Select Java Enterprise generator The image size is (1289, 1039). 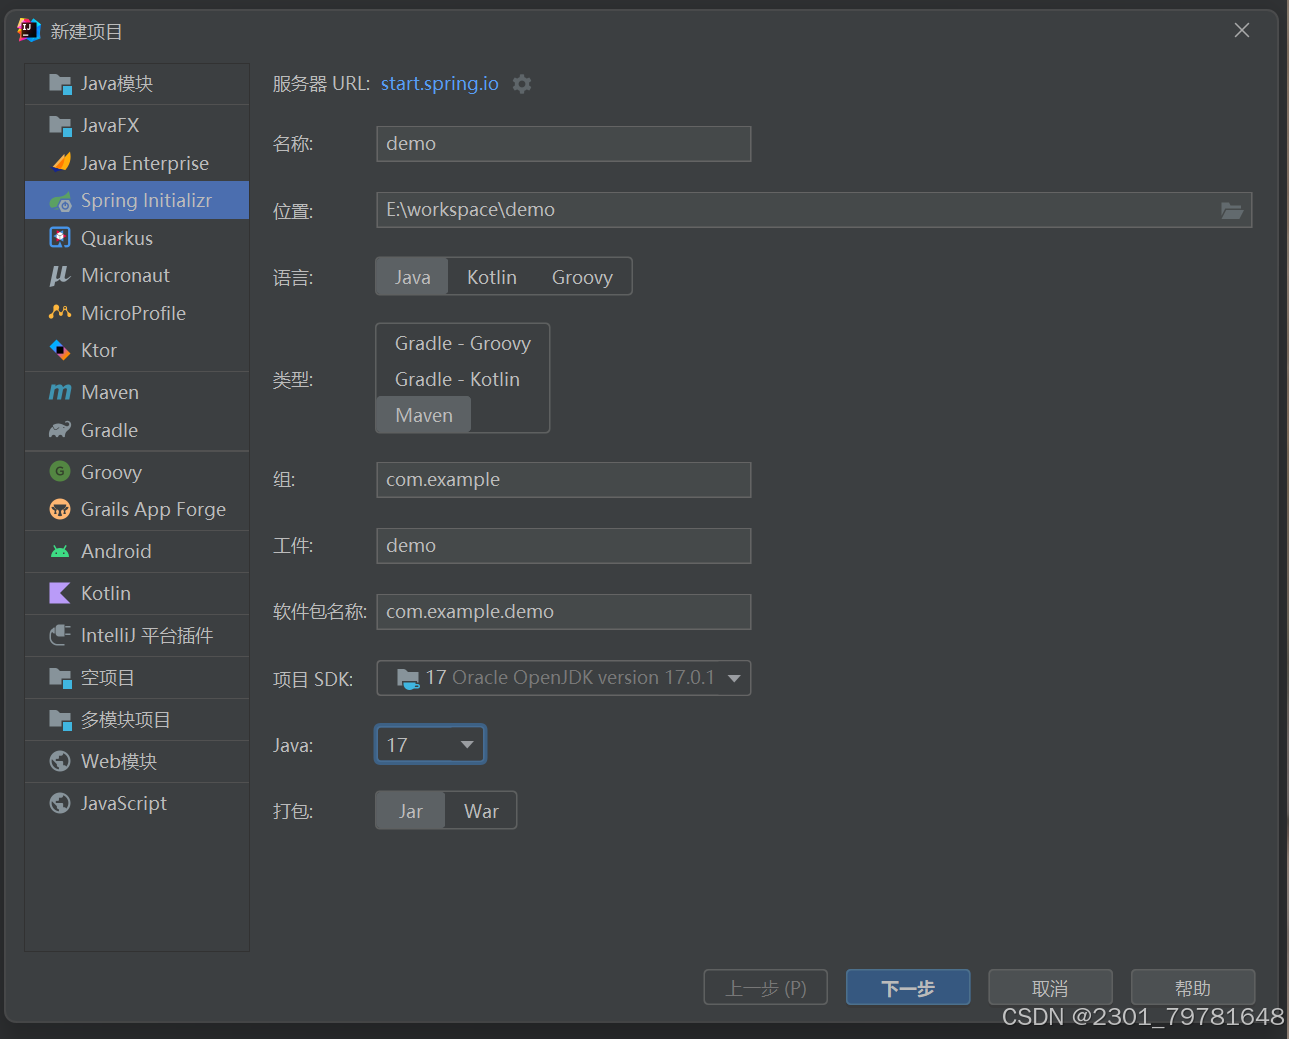(x=137, y=163)
